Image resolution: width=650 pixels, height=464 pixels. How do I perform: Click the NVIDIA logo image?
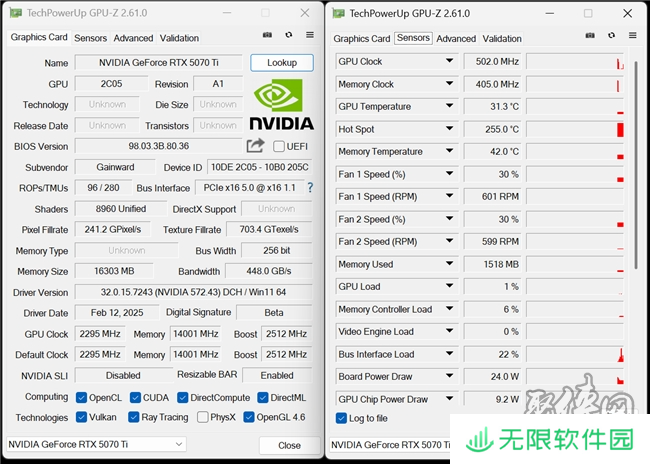(281, 104)
